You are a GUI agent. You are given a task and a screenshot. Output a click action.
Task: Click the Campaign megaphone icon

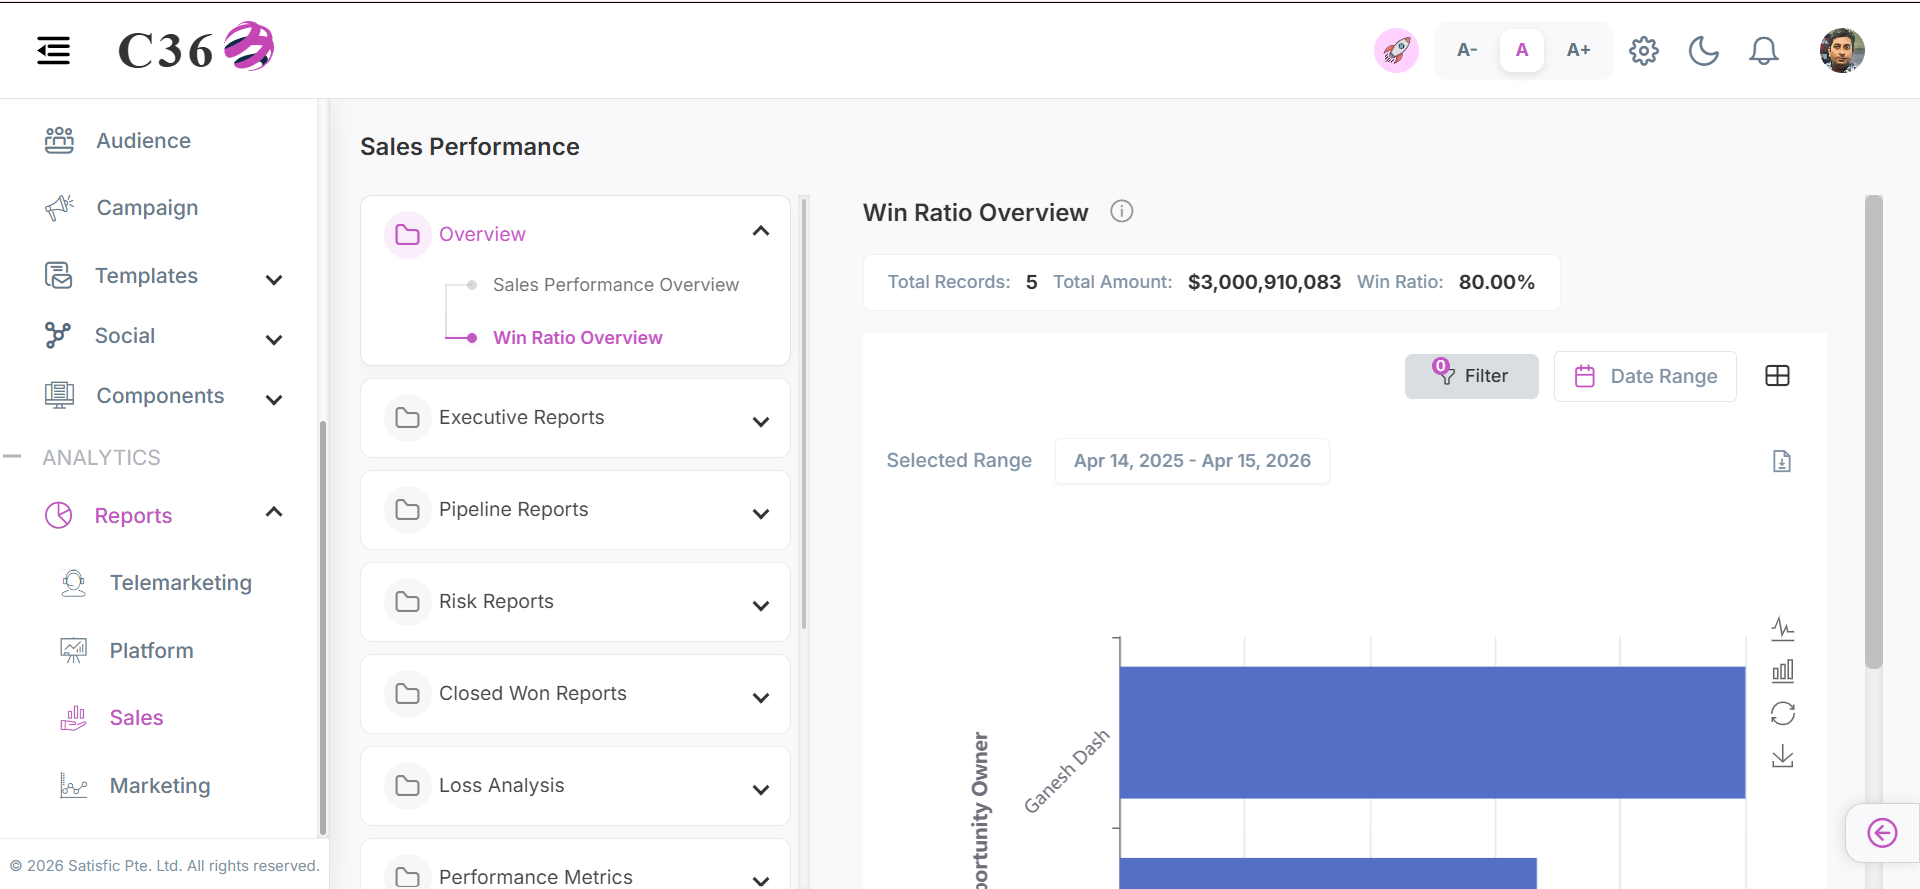(59, 208)
